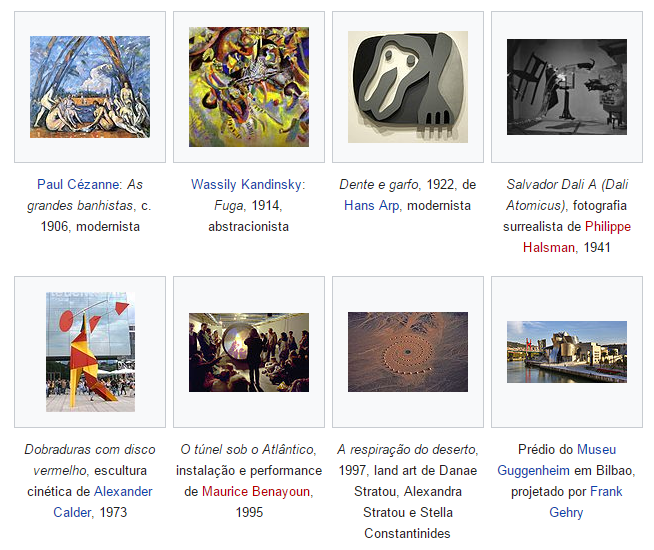Follow the Frank Gehry link
Viewport: 654px width, 550px height.
[586, 502]
